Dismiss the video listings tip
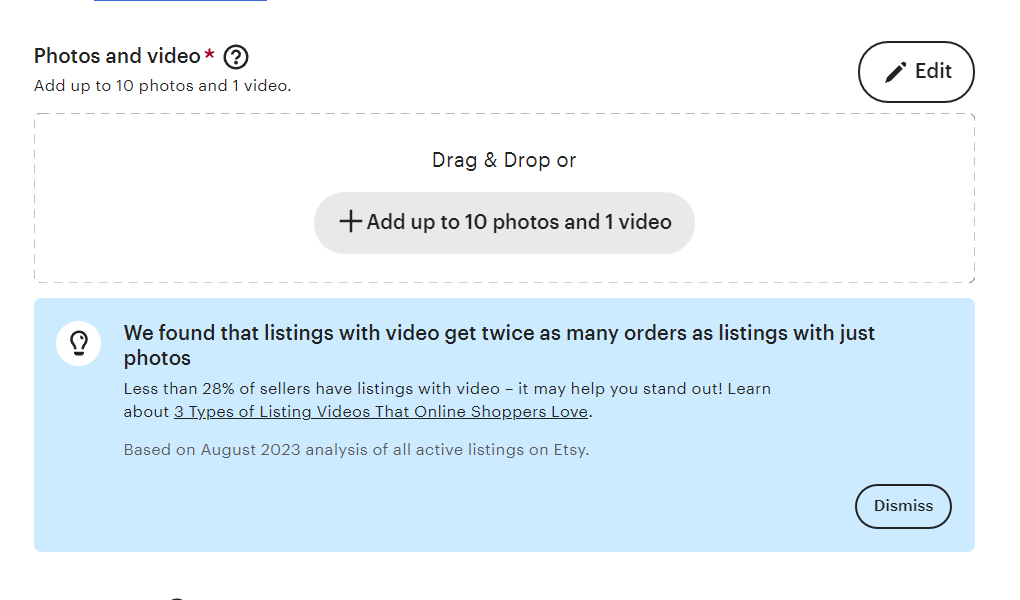Screen dimensions: 1020x600 click(x=903, y=506)
